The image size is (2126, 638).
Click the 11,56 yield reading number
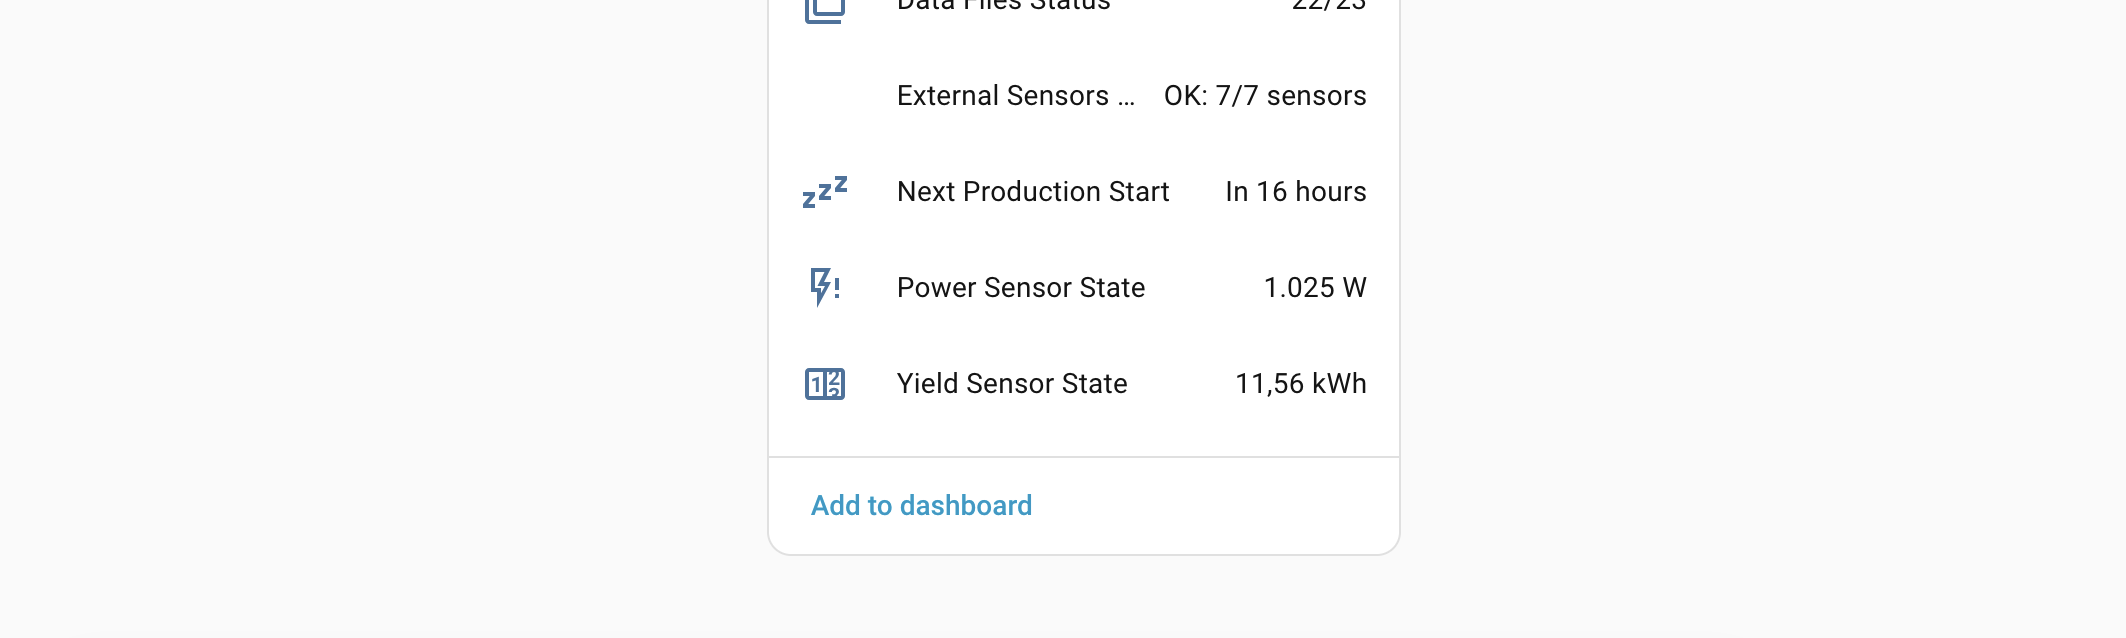[x=1270, y=385]
